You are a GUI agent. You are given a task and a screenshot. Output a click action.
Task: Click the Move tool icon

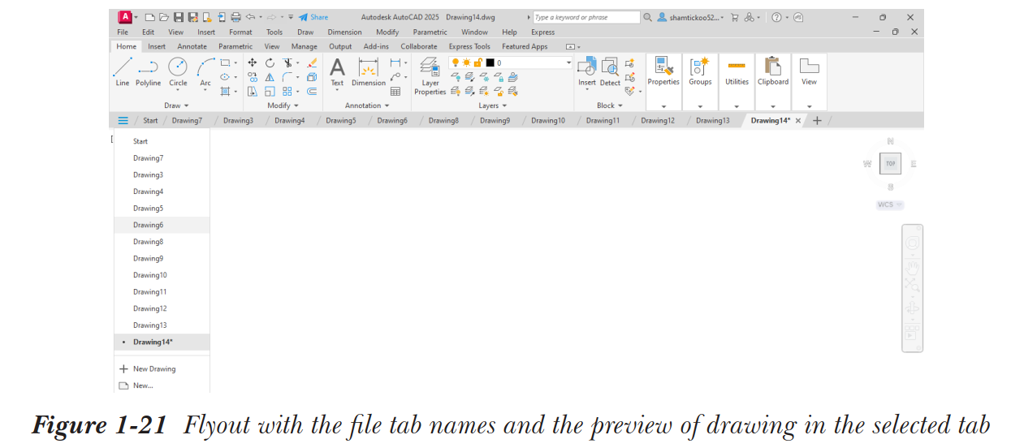[253, 63]
